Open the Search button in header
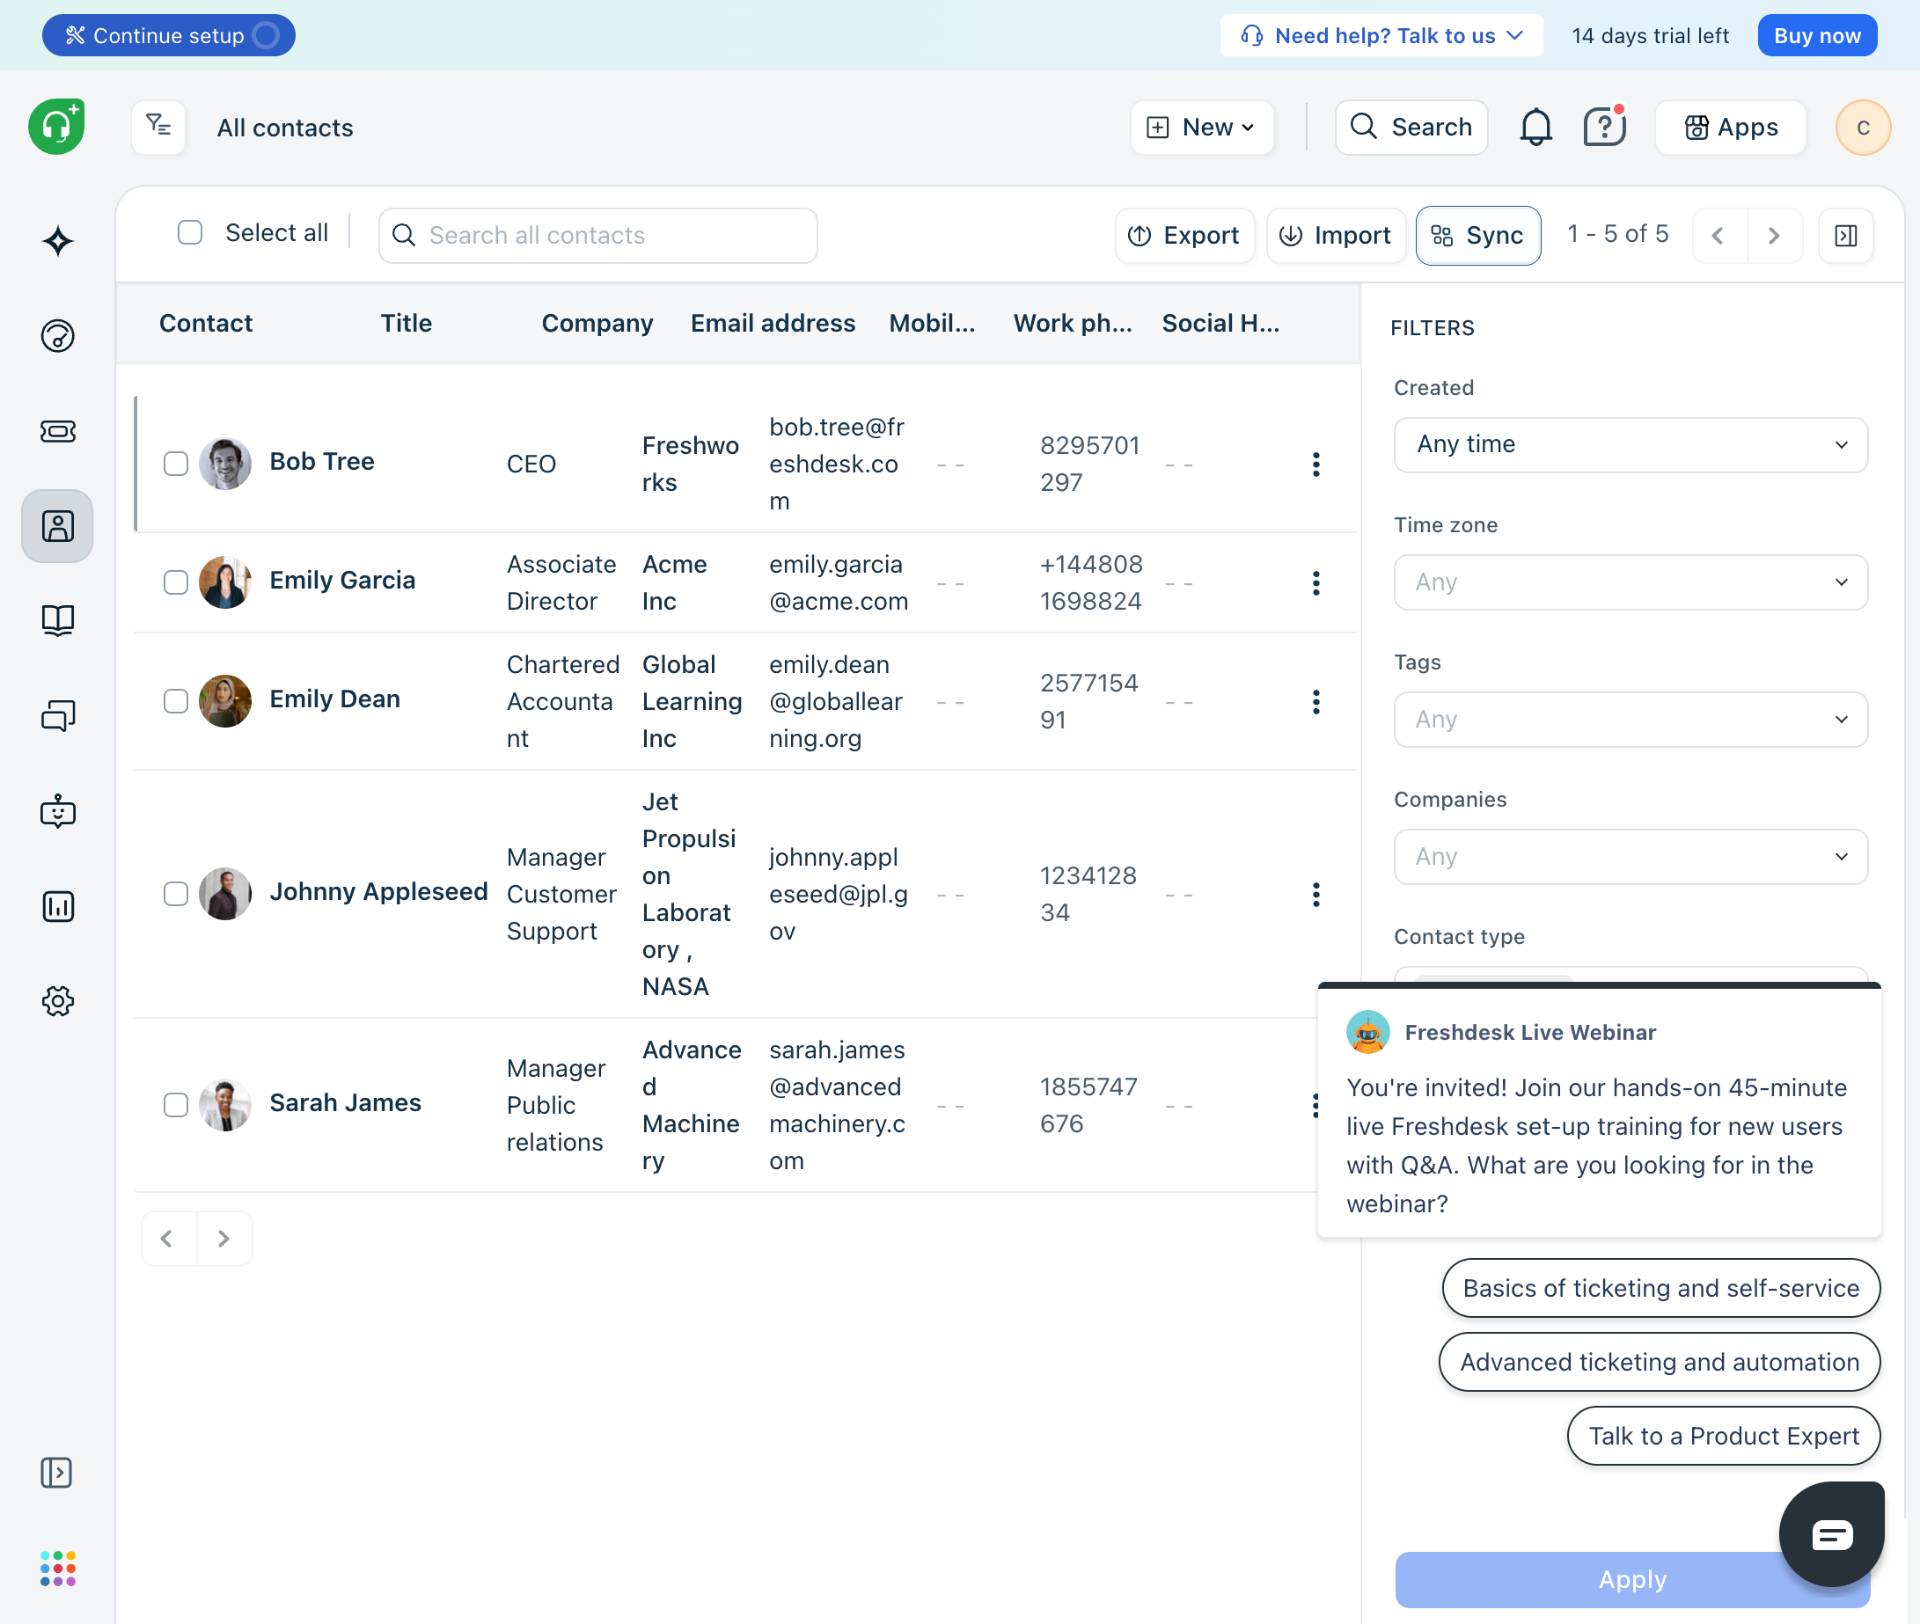 pyautogui.click(x=1411, y=127)
